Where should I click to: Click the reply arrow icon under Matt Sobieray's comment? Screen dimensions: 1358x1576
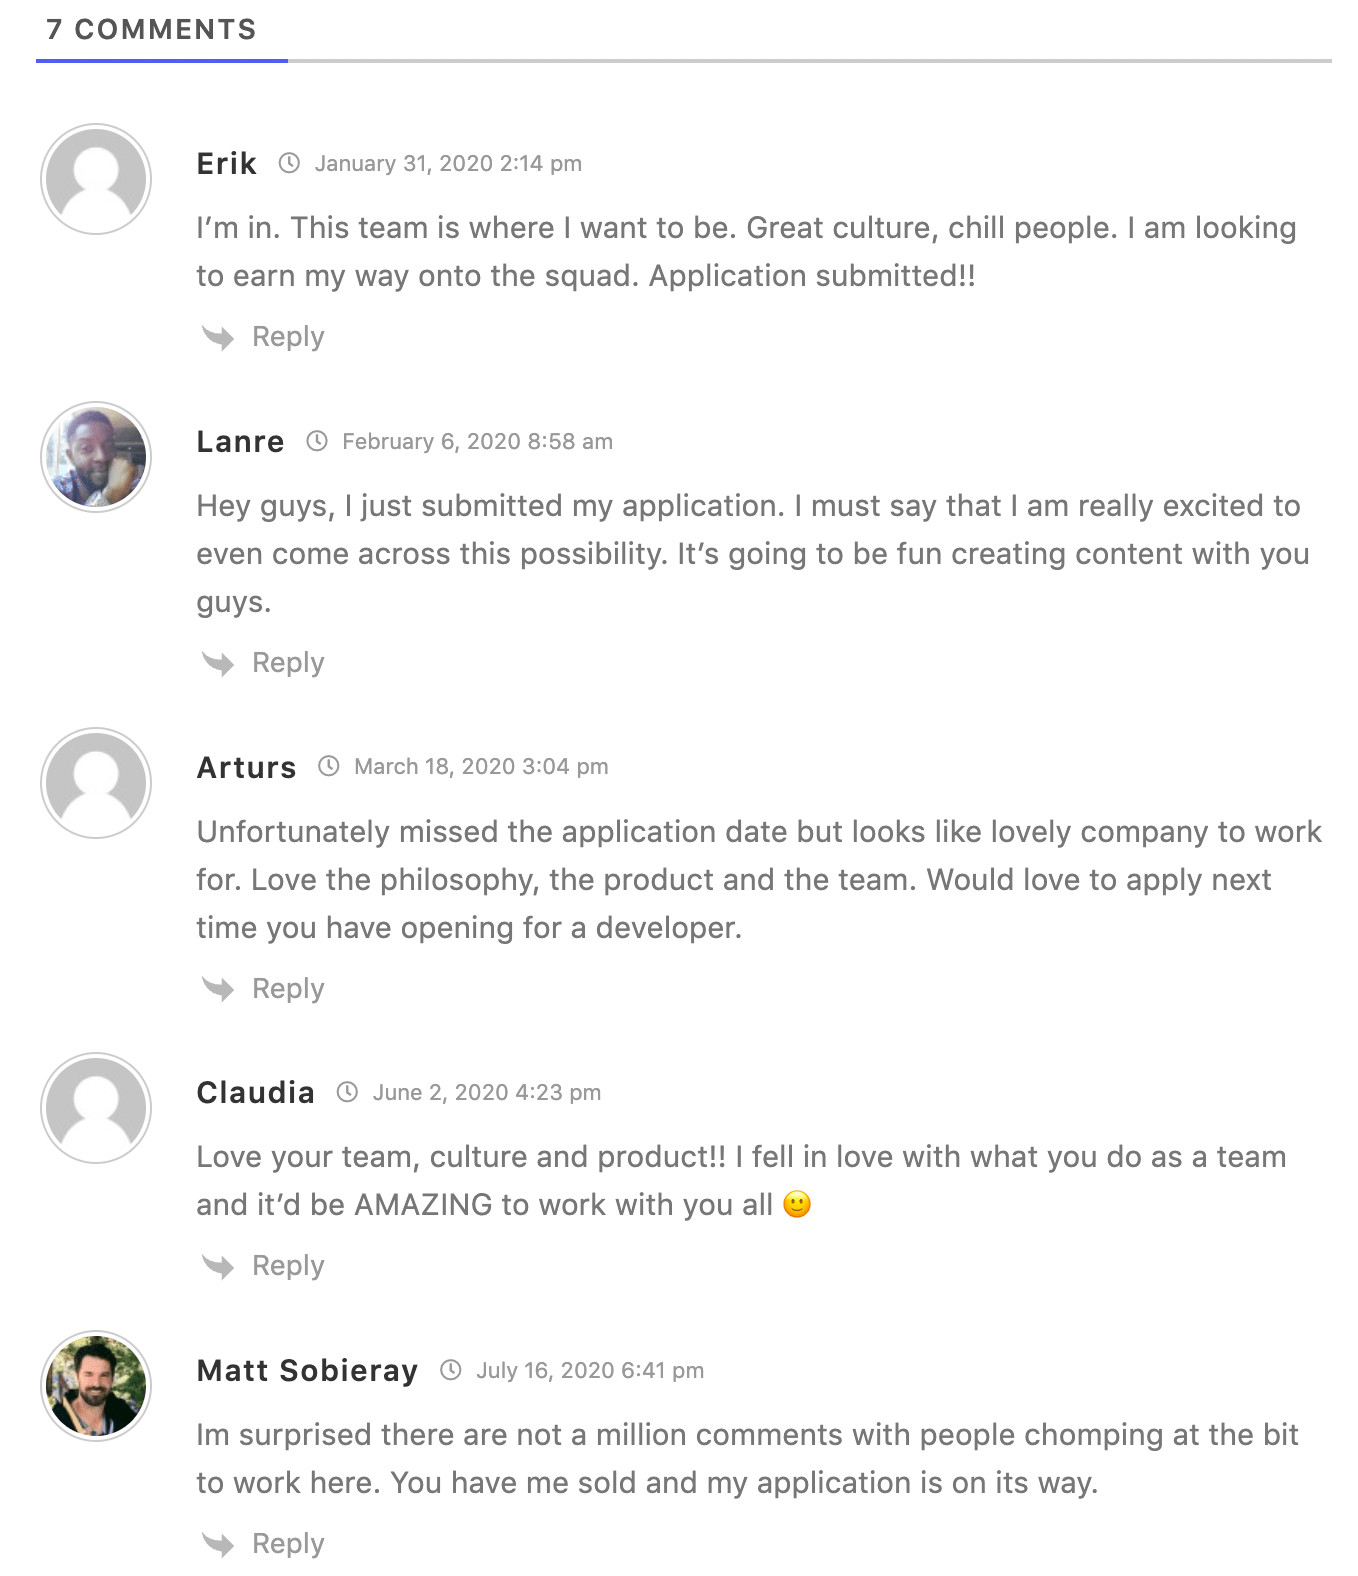pos(218,1543)
